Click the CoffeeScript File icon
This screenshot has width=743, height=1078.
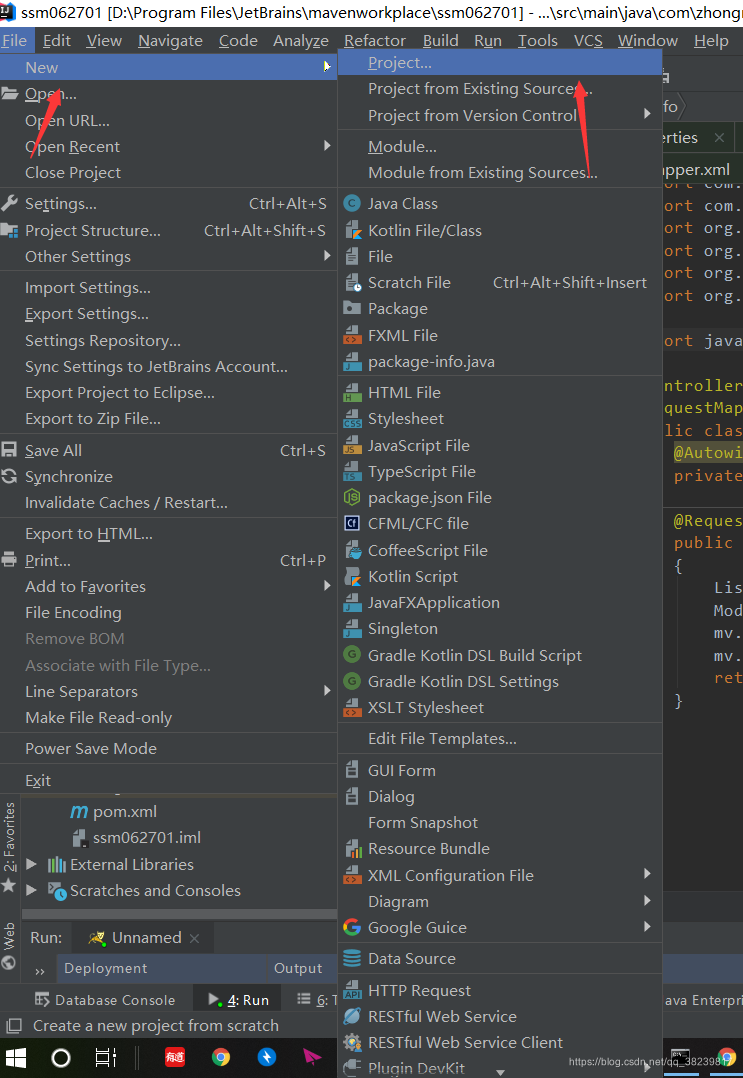[x=352, y=551]
